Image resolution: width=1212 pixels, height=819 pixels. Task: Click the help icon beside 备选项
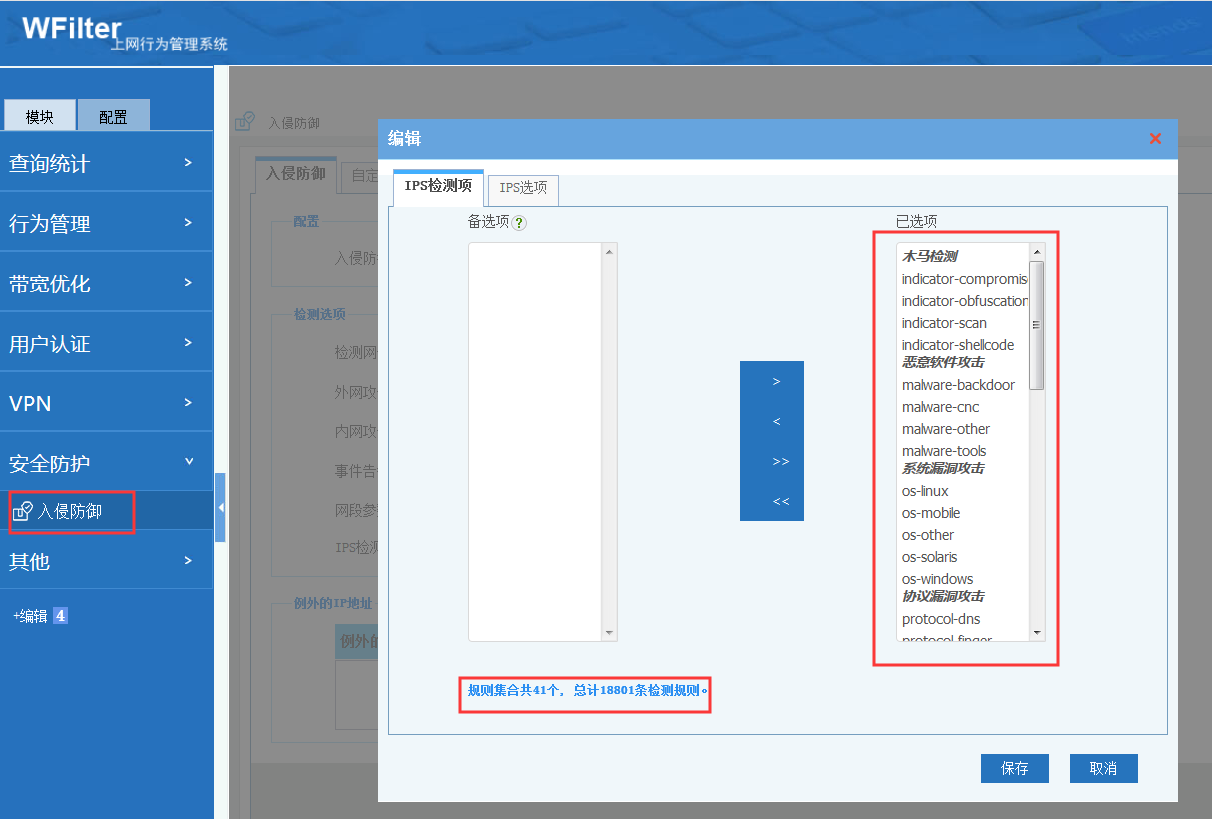tap(519, 223)
